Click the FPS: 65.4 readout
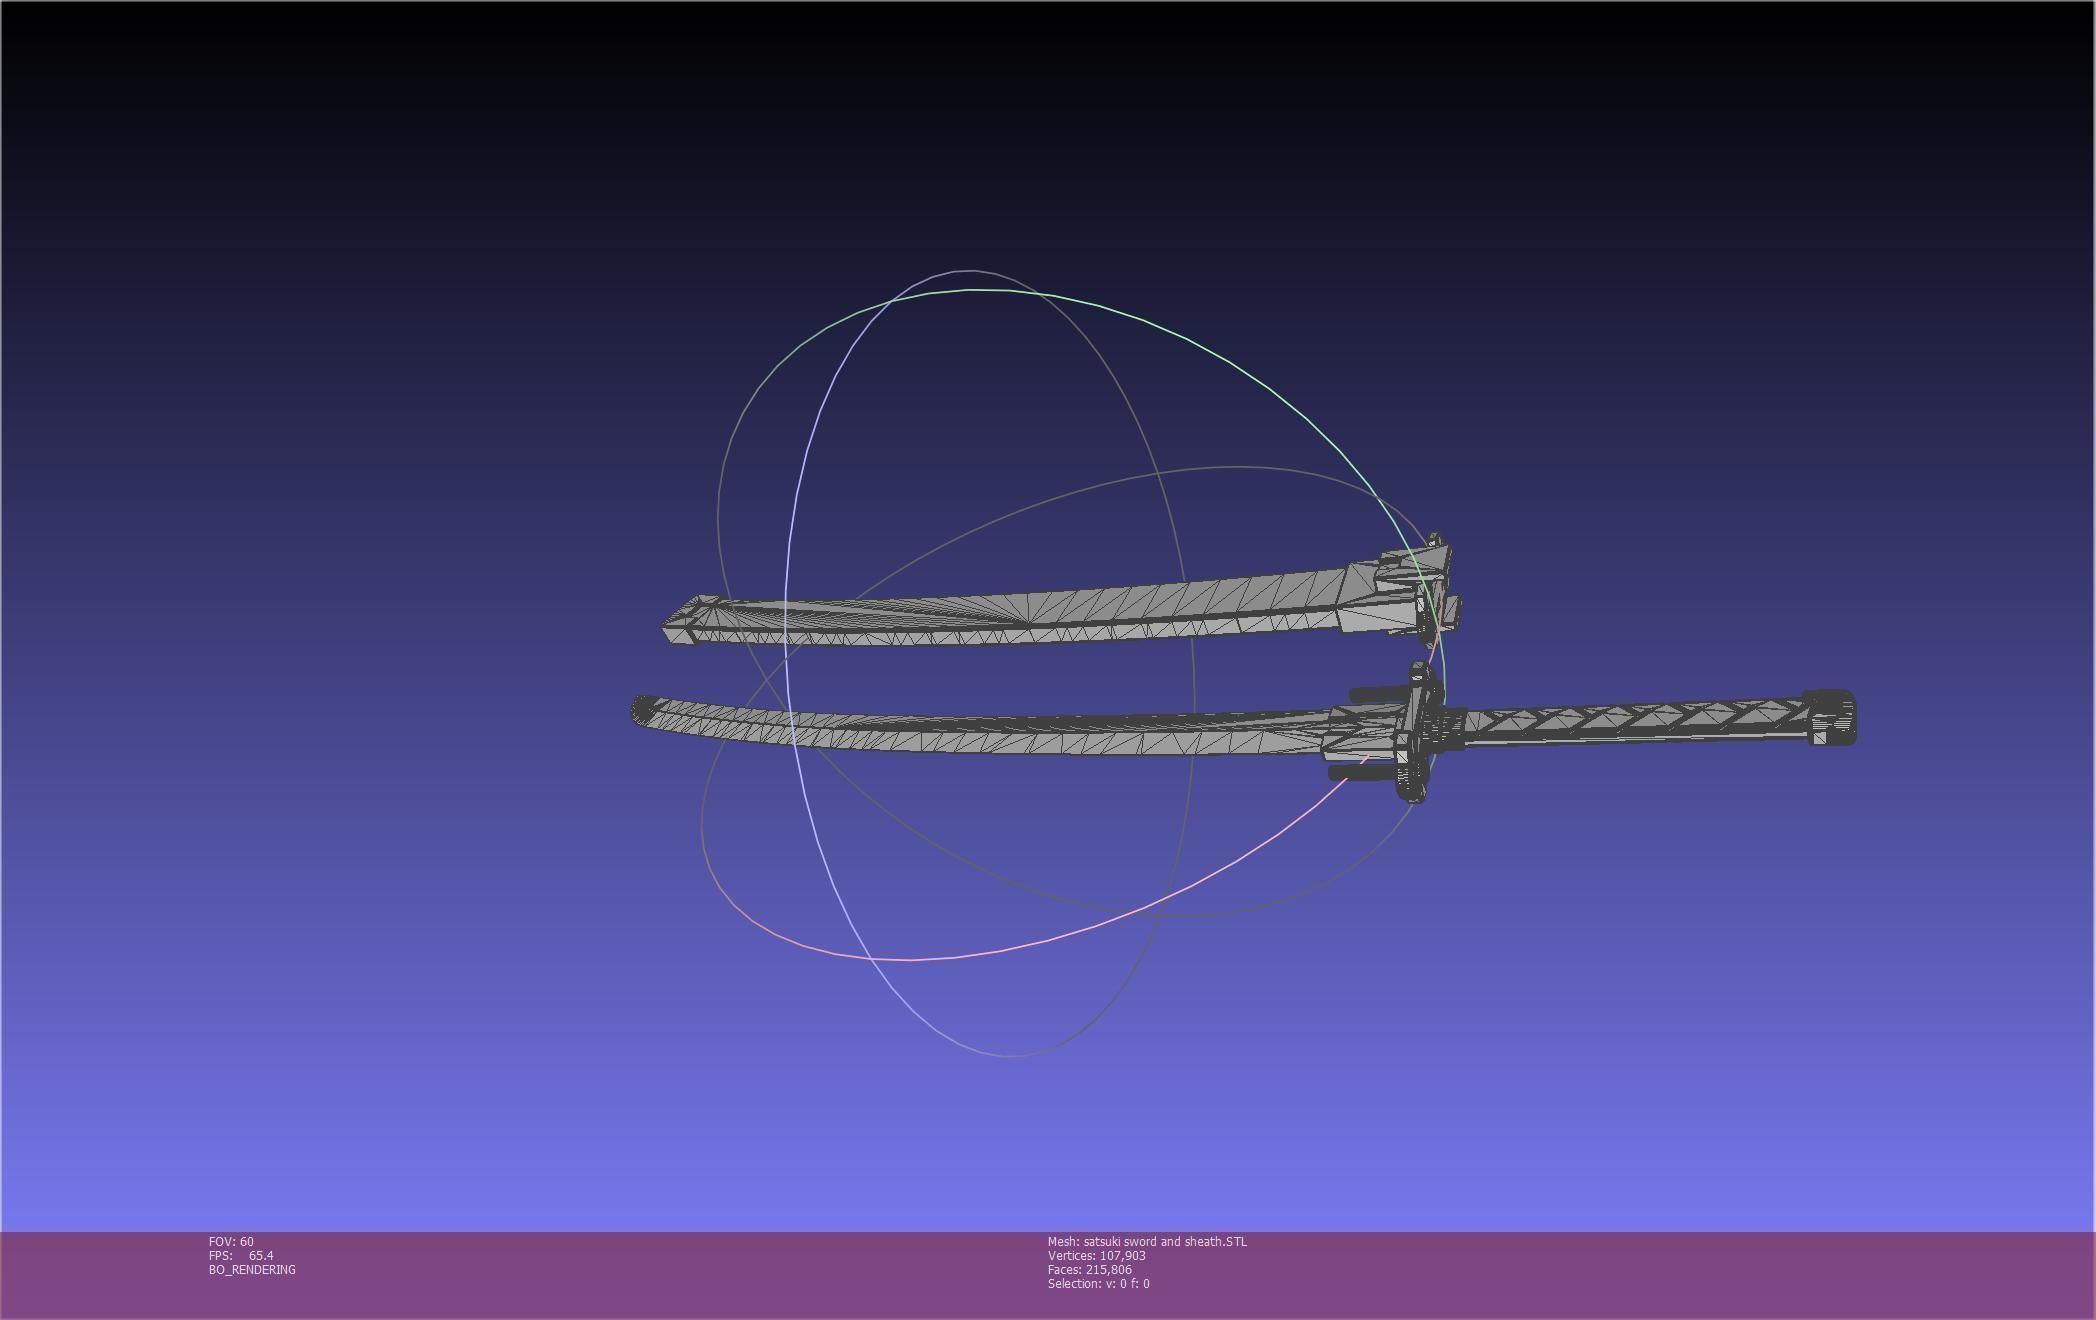Viewport: 2096px width, 1320px height. [241, 1256]
